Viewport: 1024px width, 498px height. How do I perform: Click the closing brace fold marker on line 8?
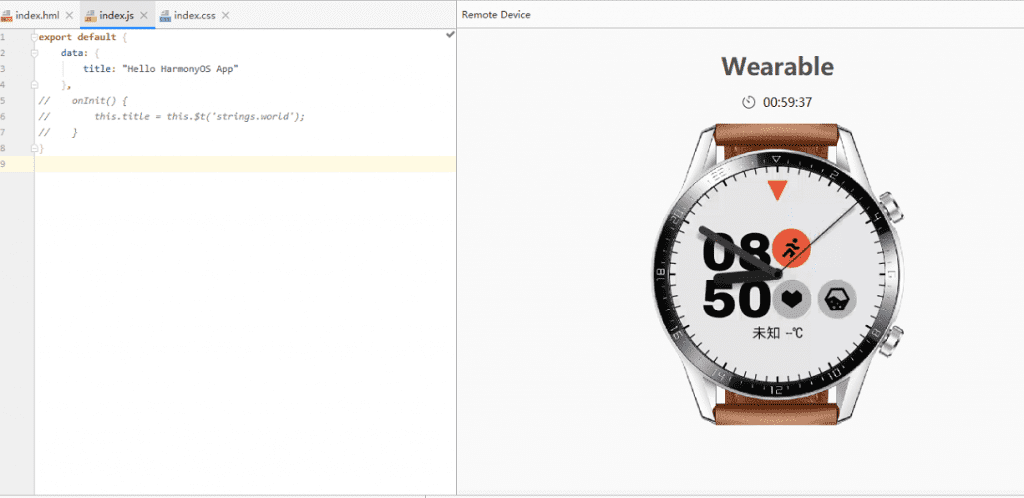[34, 148]
